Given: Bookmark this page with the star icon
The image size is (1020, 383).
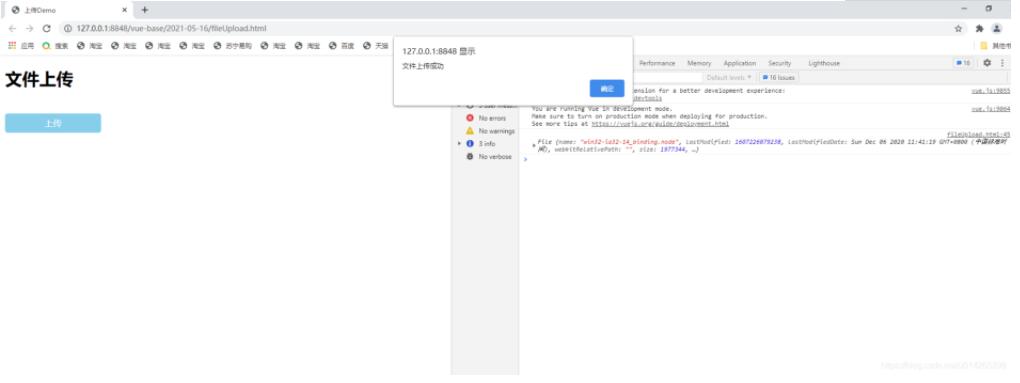Looking at the screenshot, I should pyautogui.click(x=958, y=29).
